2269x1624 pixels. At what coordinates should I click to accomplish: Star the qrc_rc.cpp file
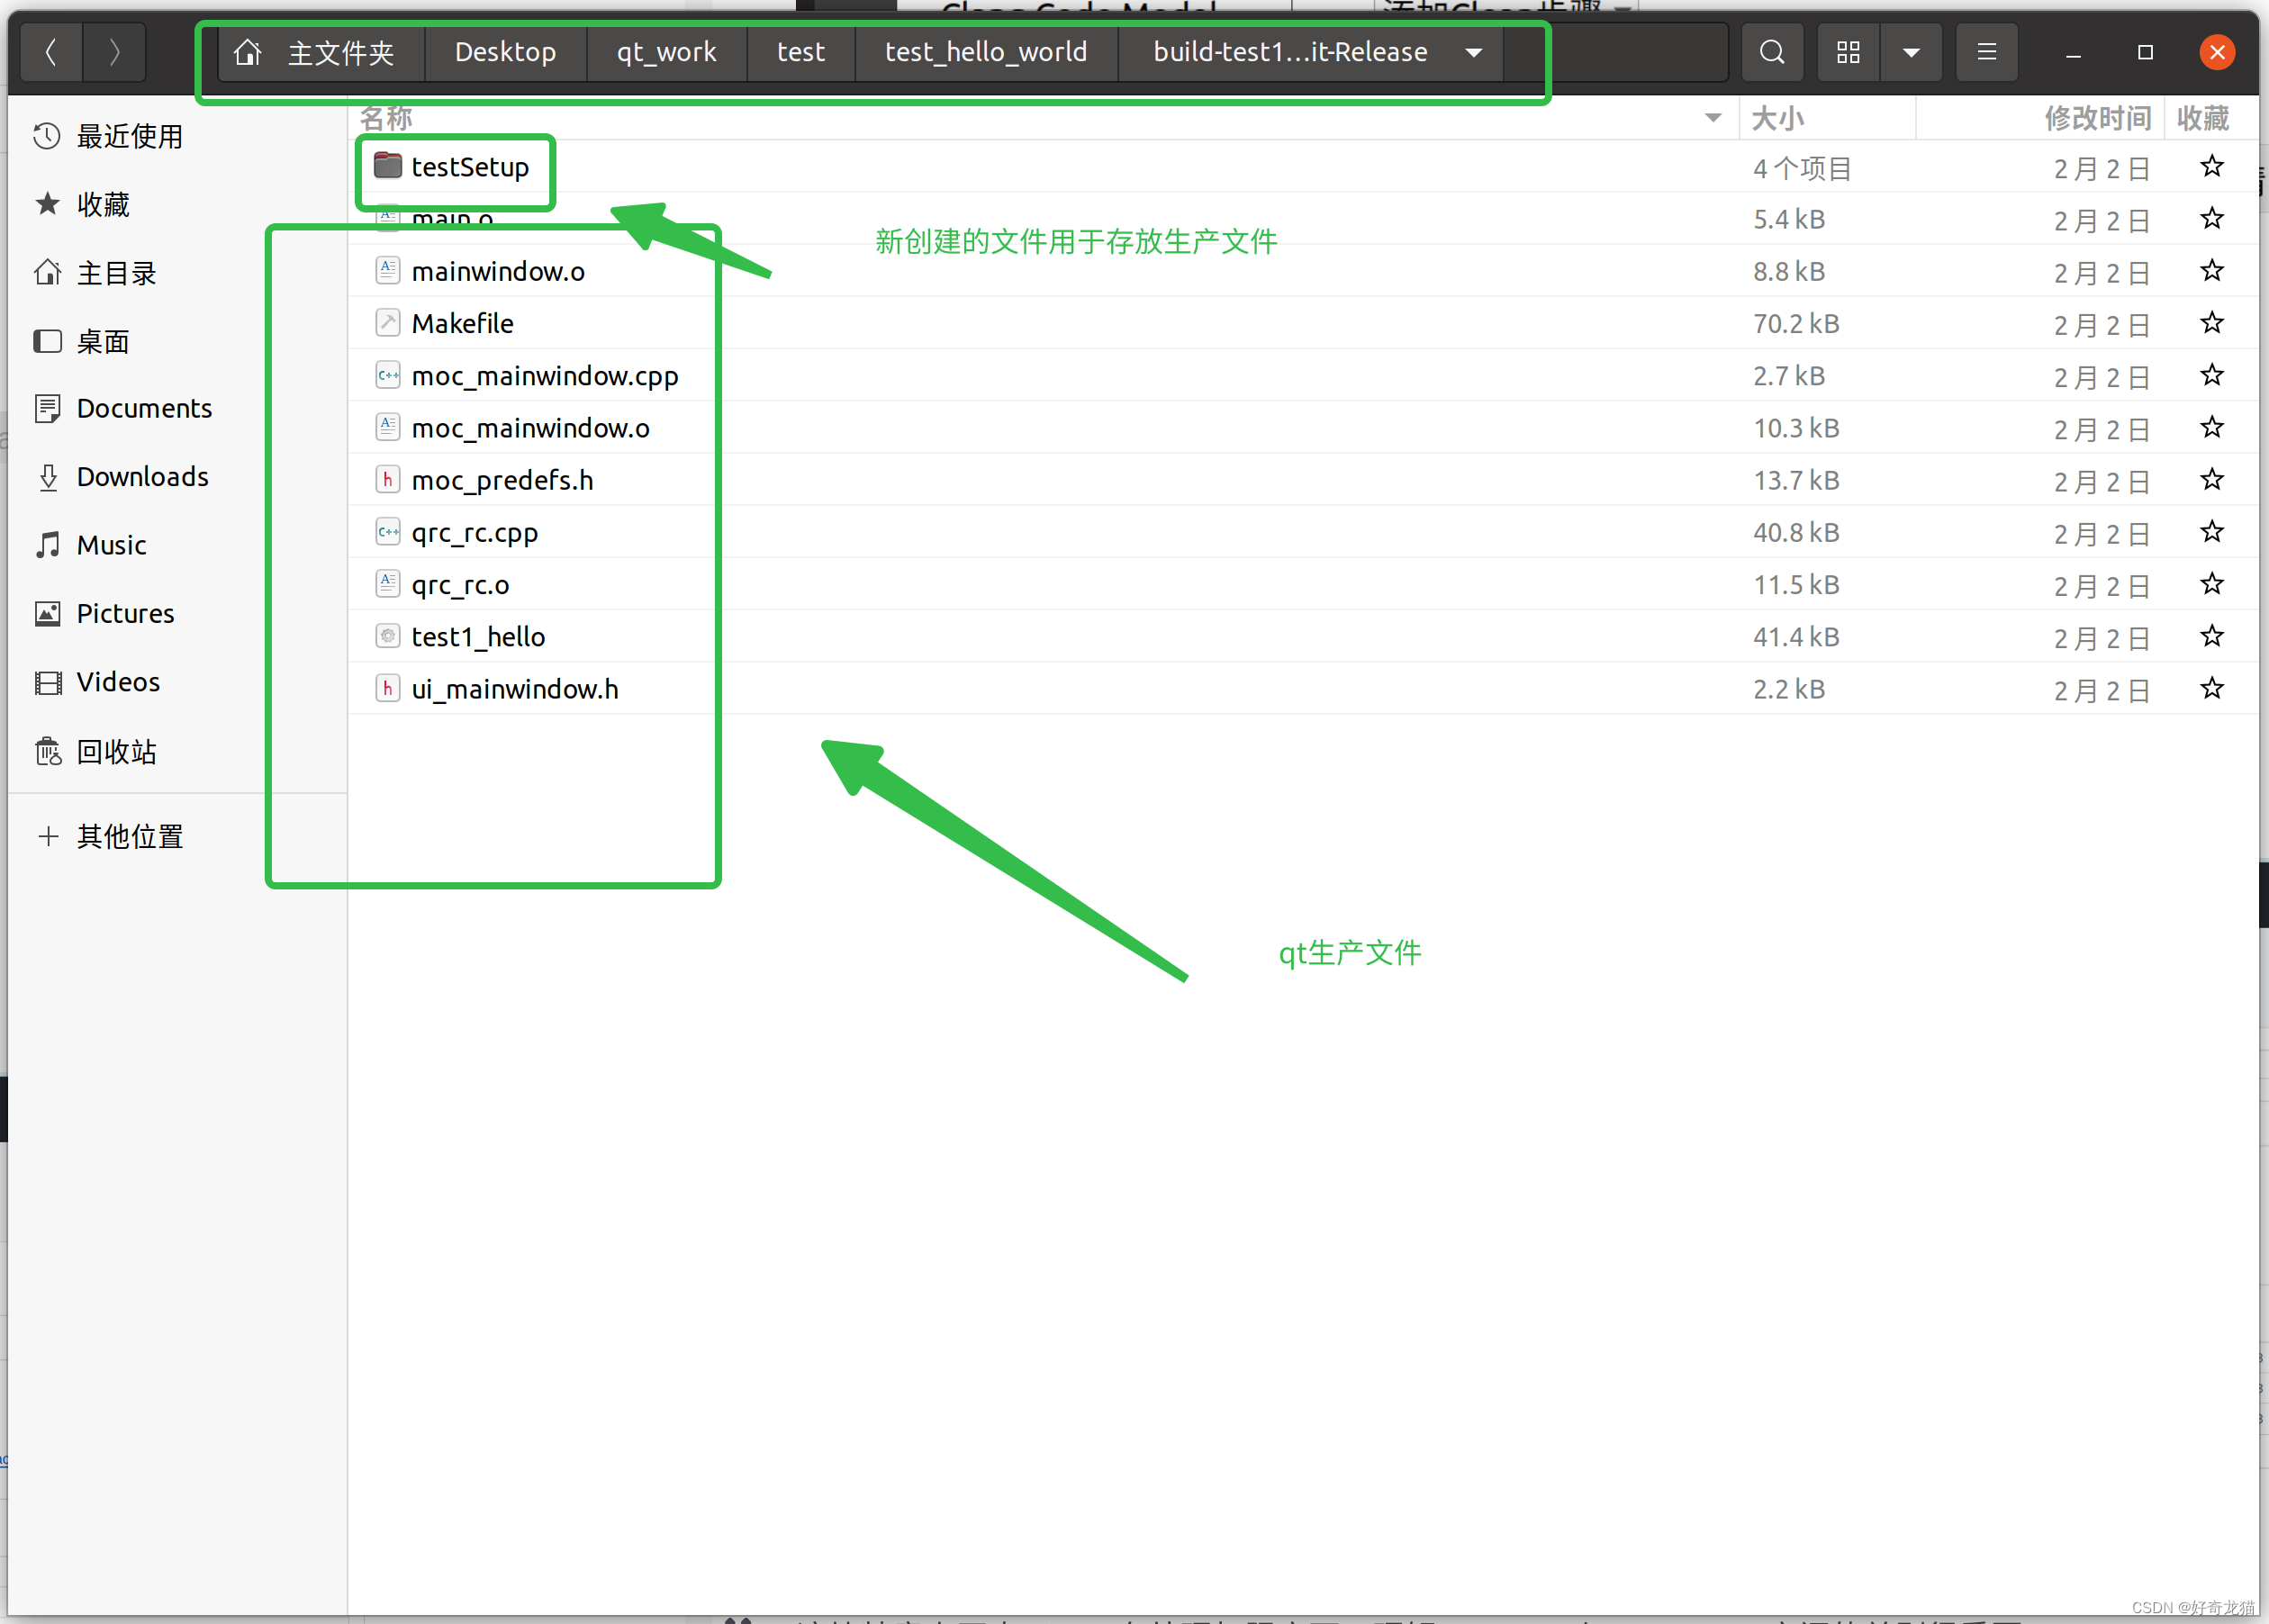pos(2211,531)
